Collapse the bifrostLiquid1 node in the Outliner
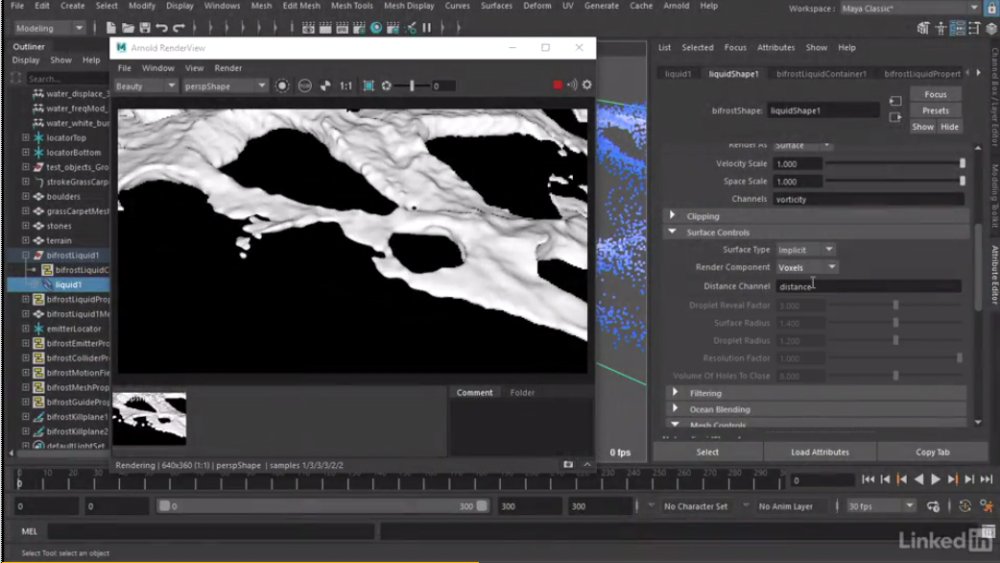This screenshot has height=563, width=1000. [26, 255]
